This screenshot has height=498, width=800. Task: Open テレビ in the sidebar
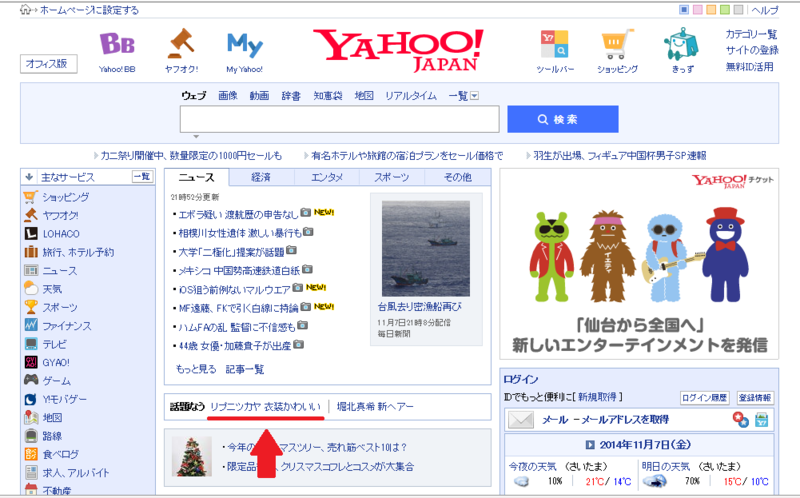[54, 344]
